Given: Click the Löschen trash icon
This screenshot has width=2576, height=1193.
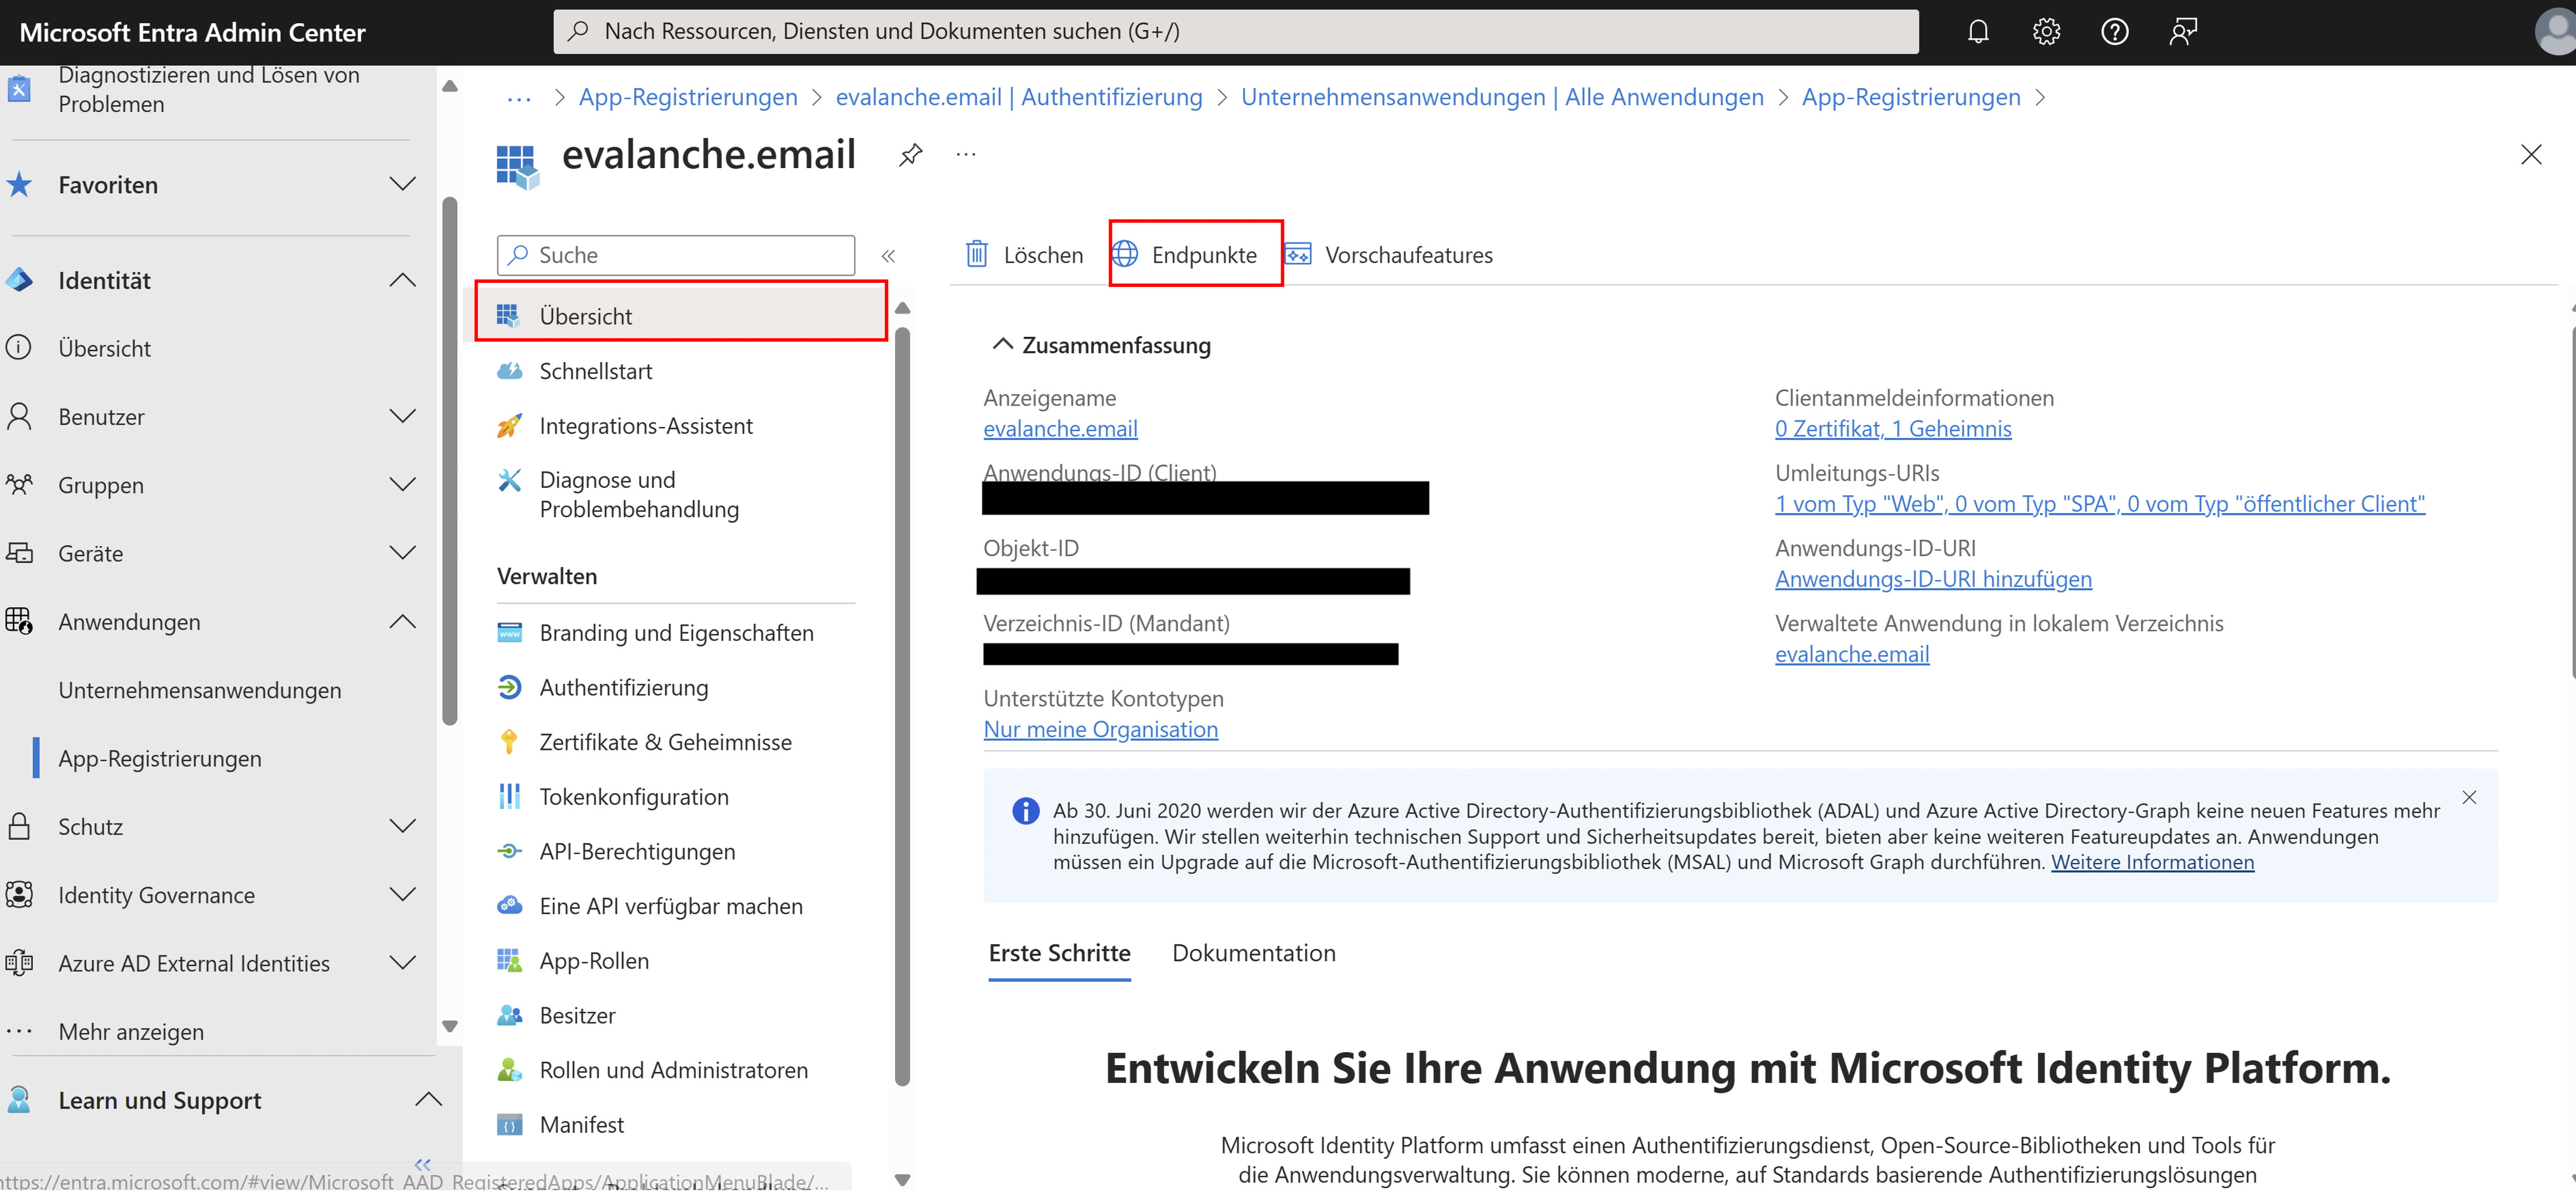Looking at the screenshot, I should click(977, 255).
